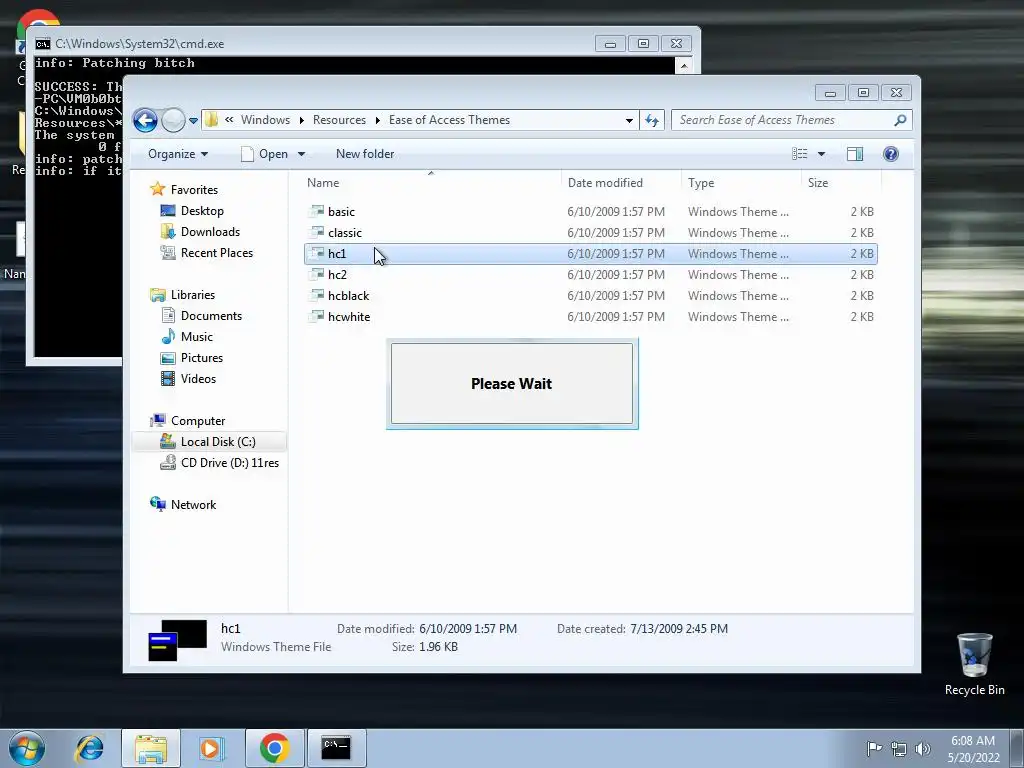Select the hcblack theme file

pyautogui.click(x=591, y=296)
